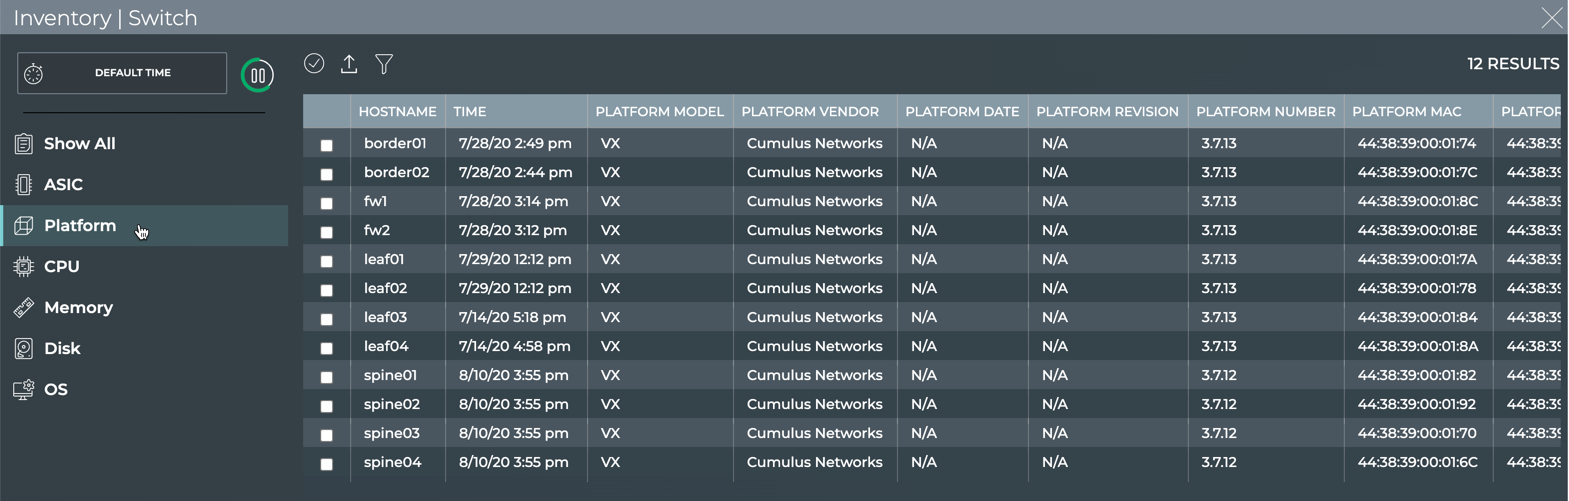
Task: Pause auto-refresh with the green circle button
Action: [x=257, y=75]
